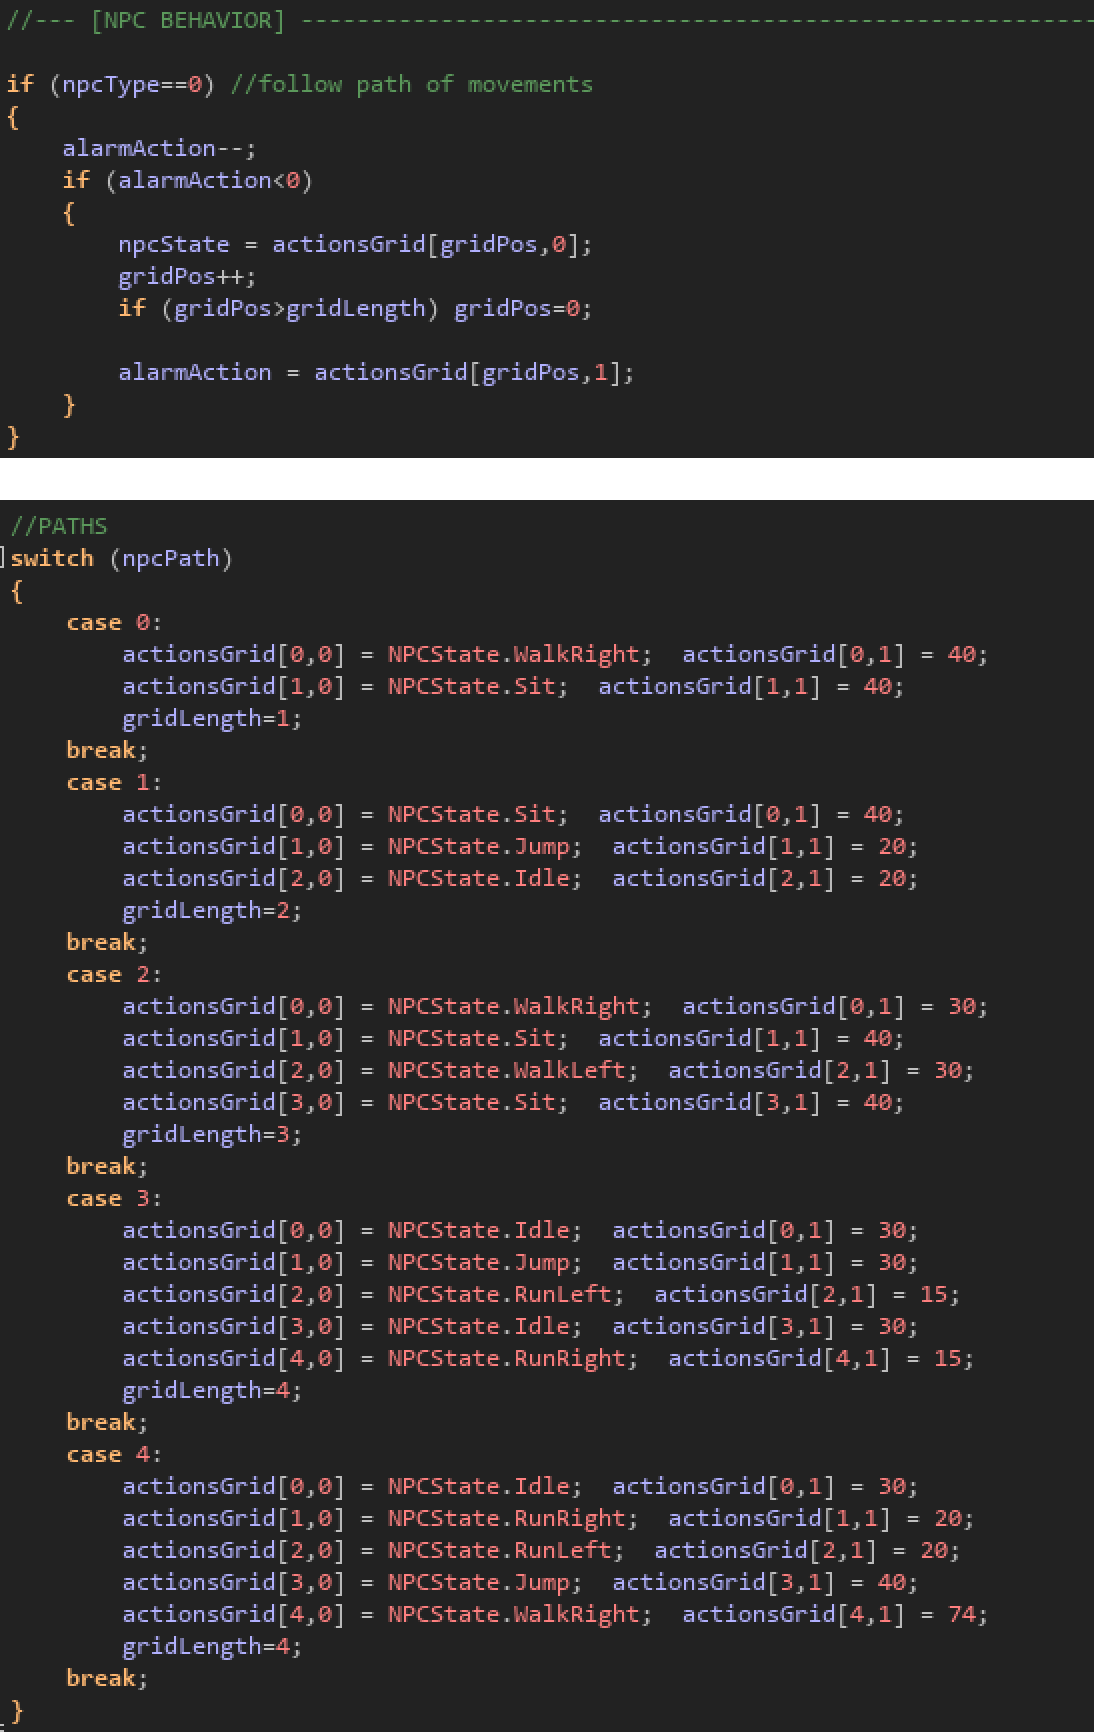Click the value 74 in case 4
This screenshot has height=1732, width=1094.
point(961,1614)
